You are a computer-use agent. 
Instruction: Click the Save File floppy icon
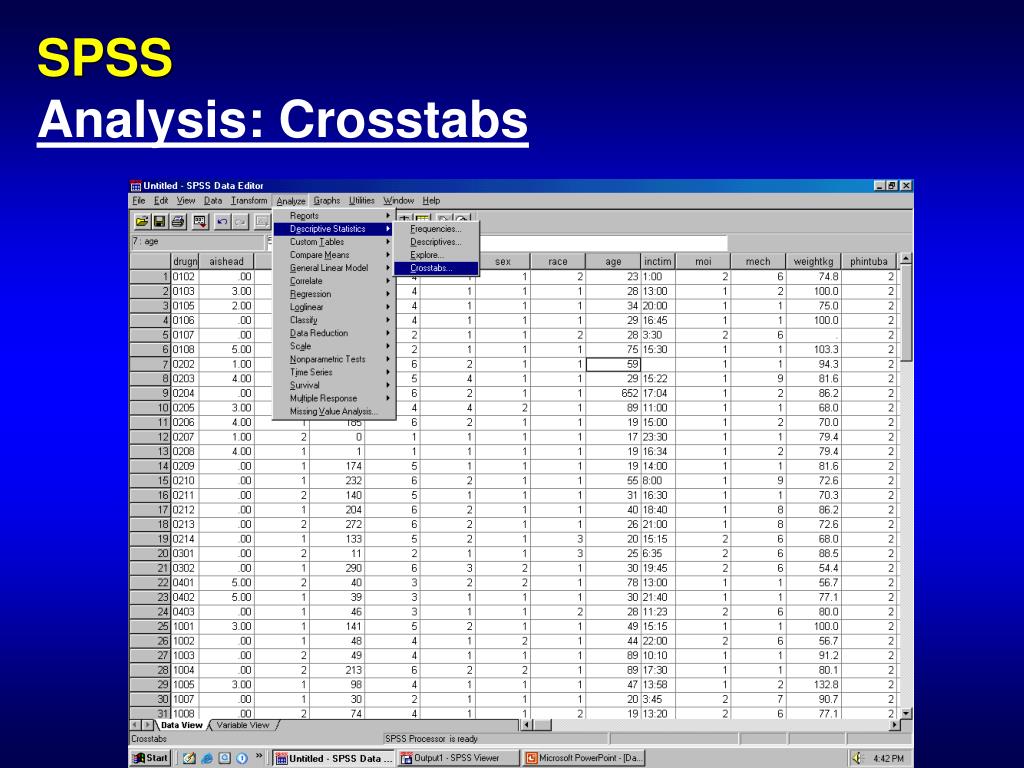coord(159,222)
